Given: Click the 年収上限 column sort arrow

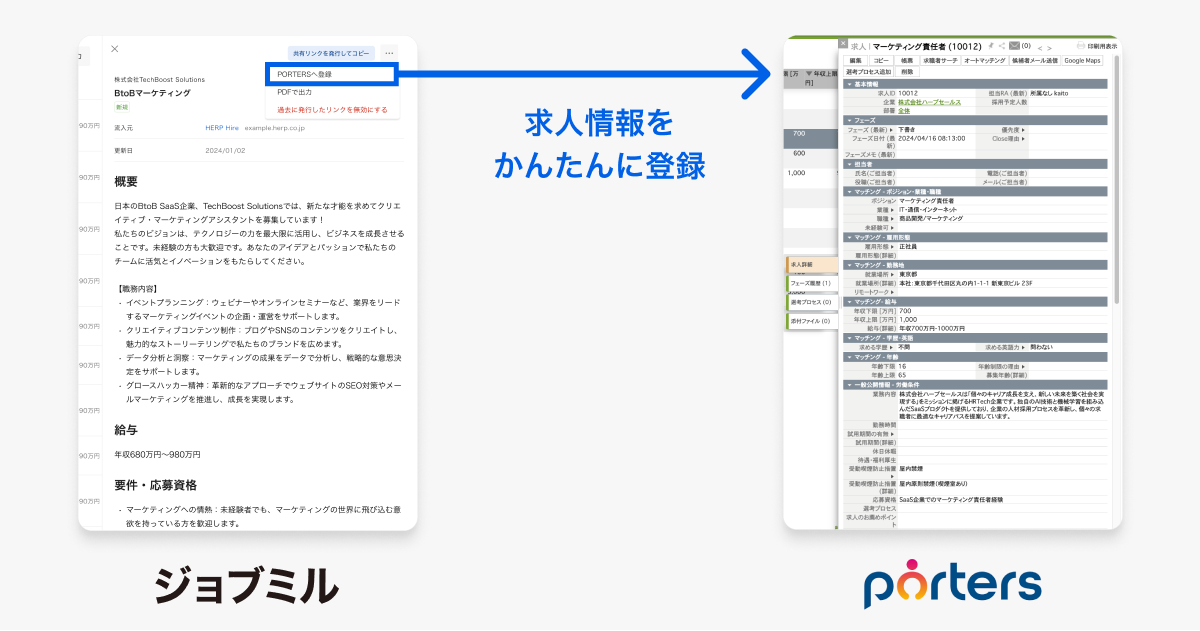Looking at the screenshot, I should 809,73.
